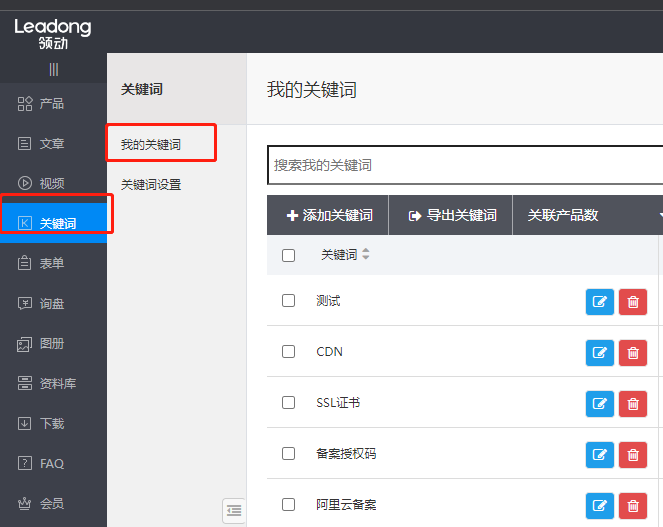The width and height of the screenshot is (663, 527).
Task: Edit the 阿里云备案 keyword
Action: point(599,505)
